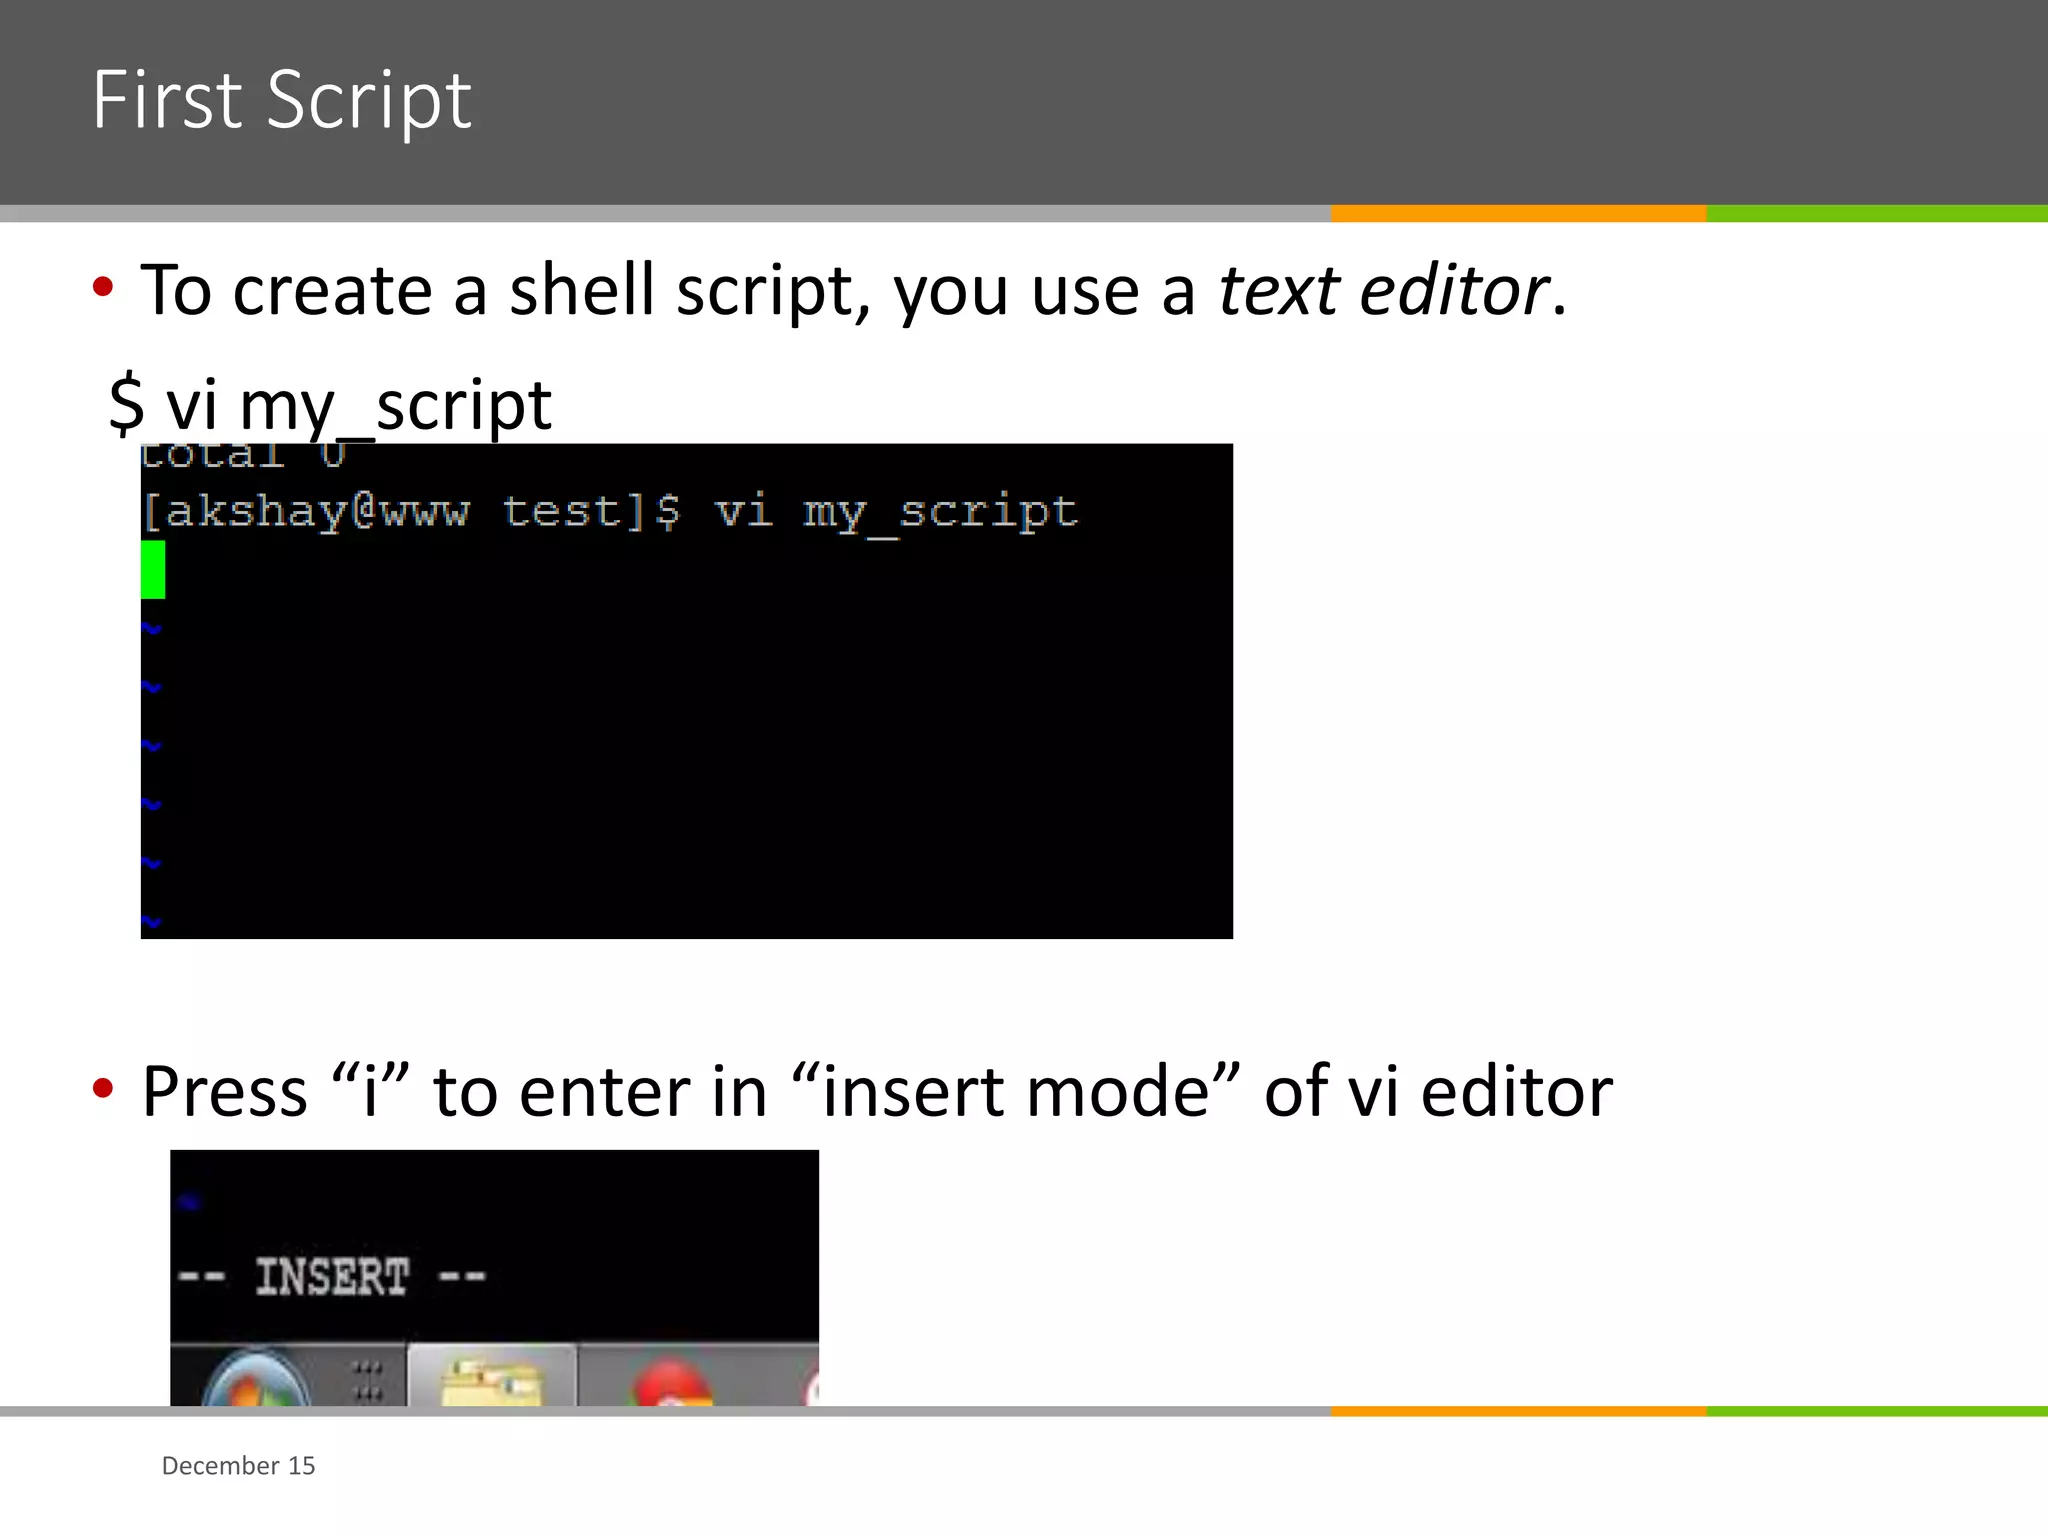
Task: Click the '$ vi my_script' line
Action: [330, 405]
